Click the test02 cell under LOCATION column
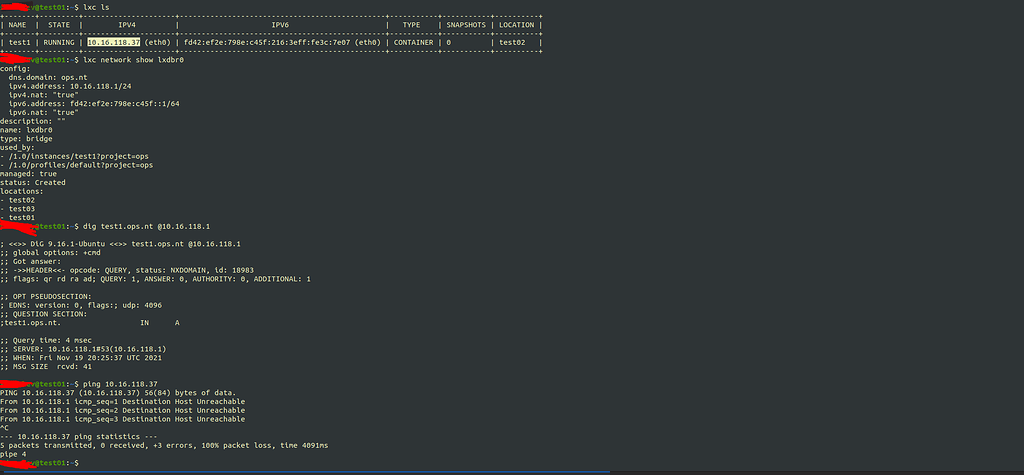 point(512,42)
